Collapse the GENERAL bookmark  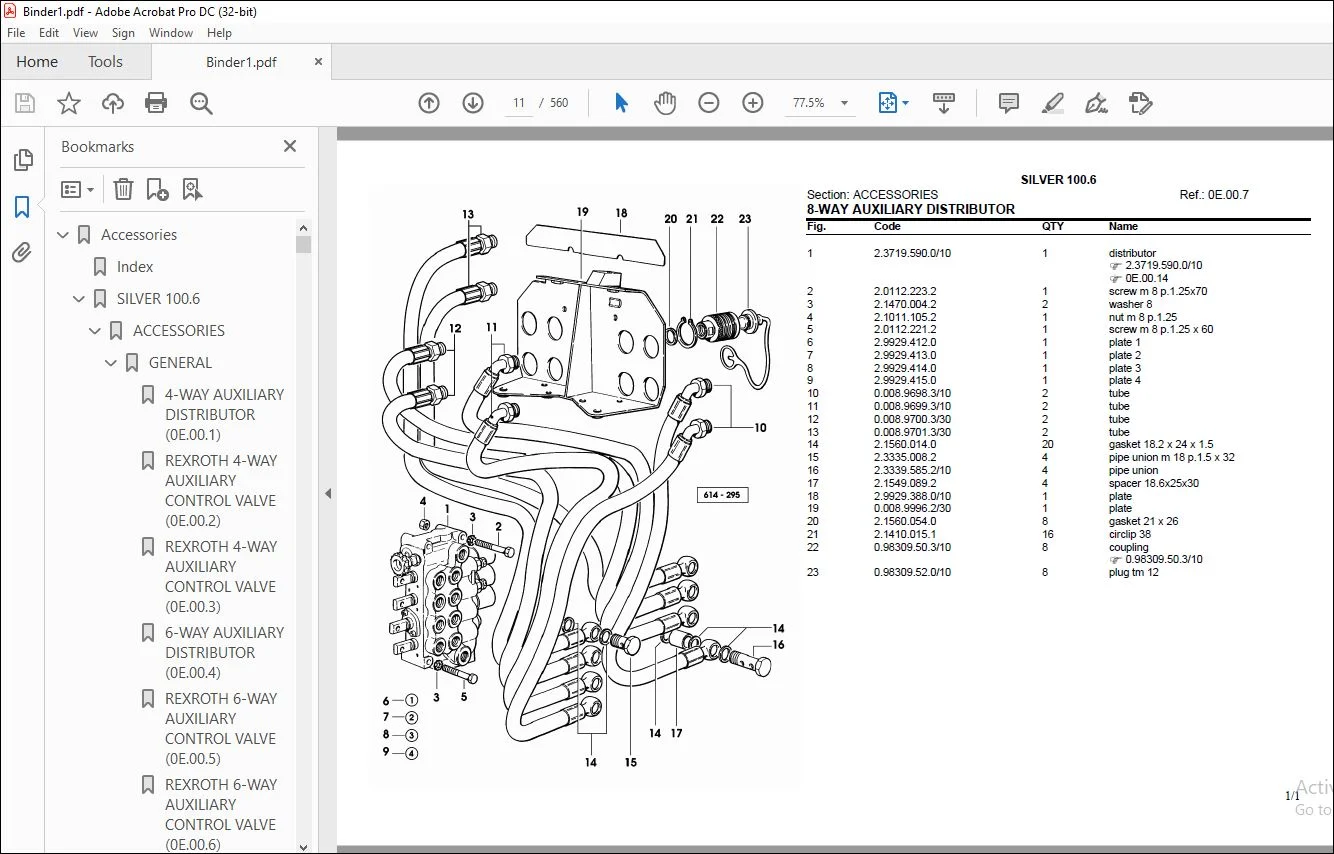pos(112,363)
